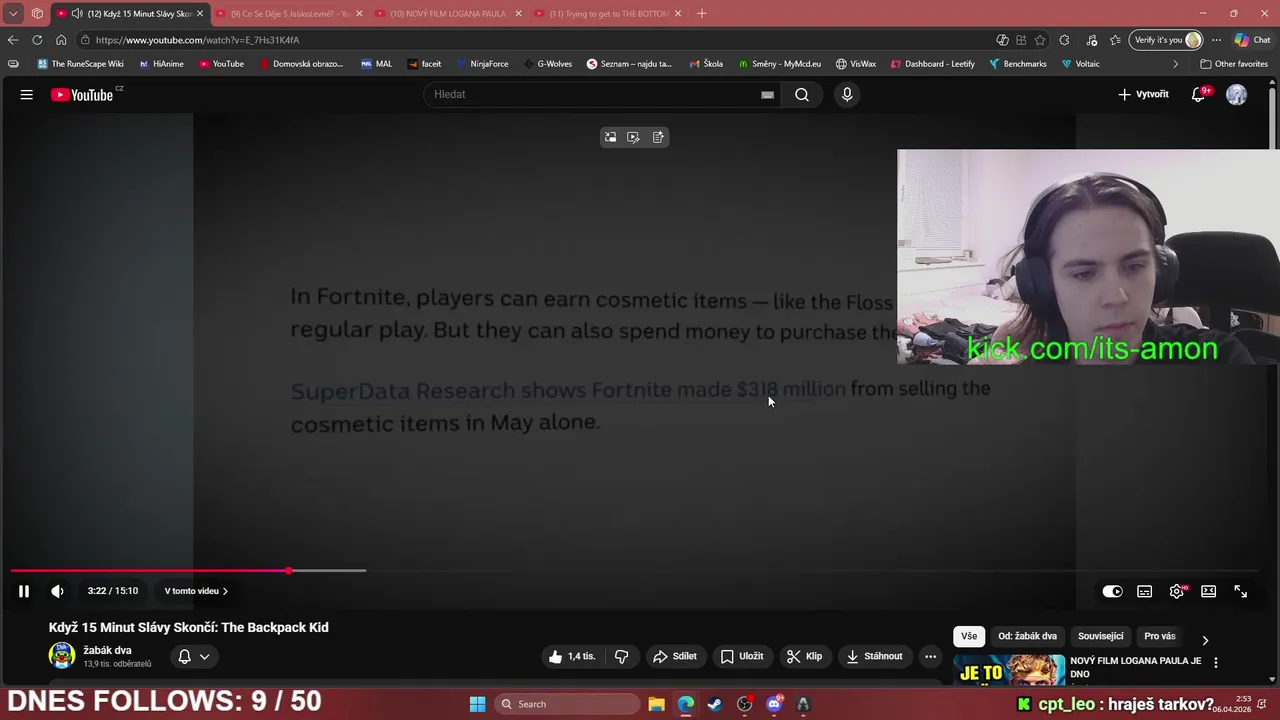The image size is (1280, 720).
Task: Add this page to favorites star
Action: pos(1040,40)
